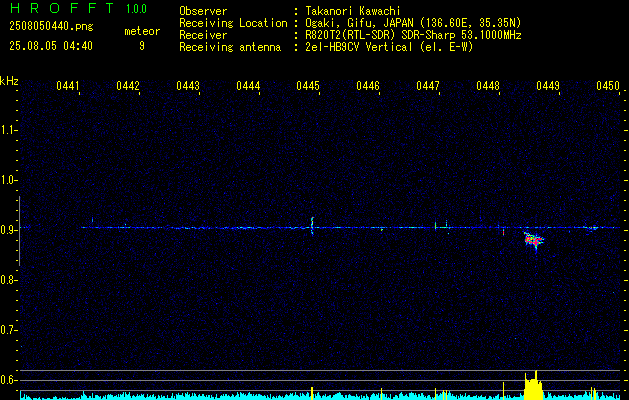
Task: Click the large red meteor echo near 0449
Action: (x=534, y=241)
